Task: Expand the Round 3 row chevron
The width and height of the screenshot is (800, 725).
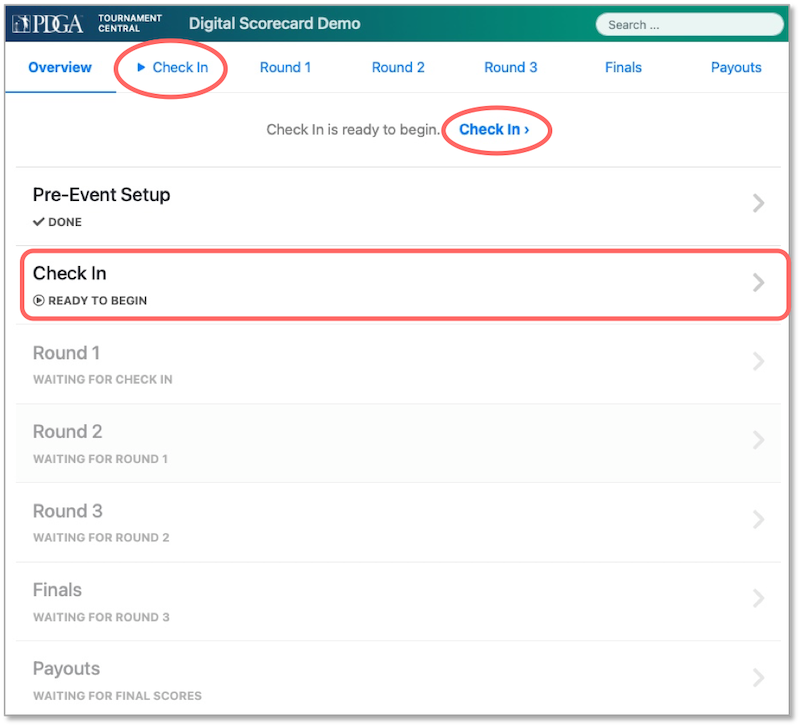Action: [758, 519]
